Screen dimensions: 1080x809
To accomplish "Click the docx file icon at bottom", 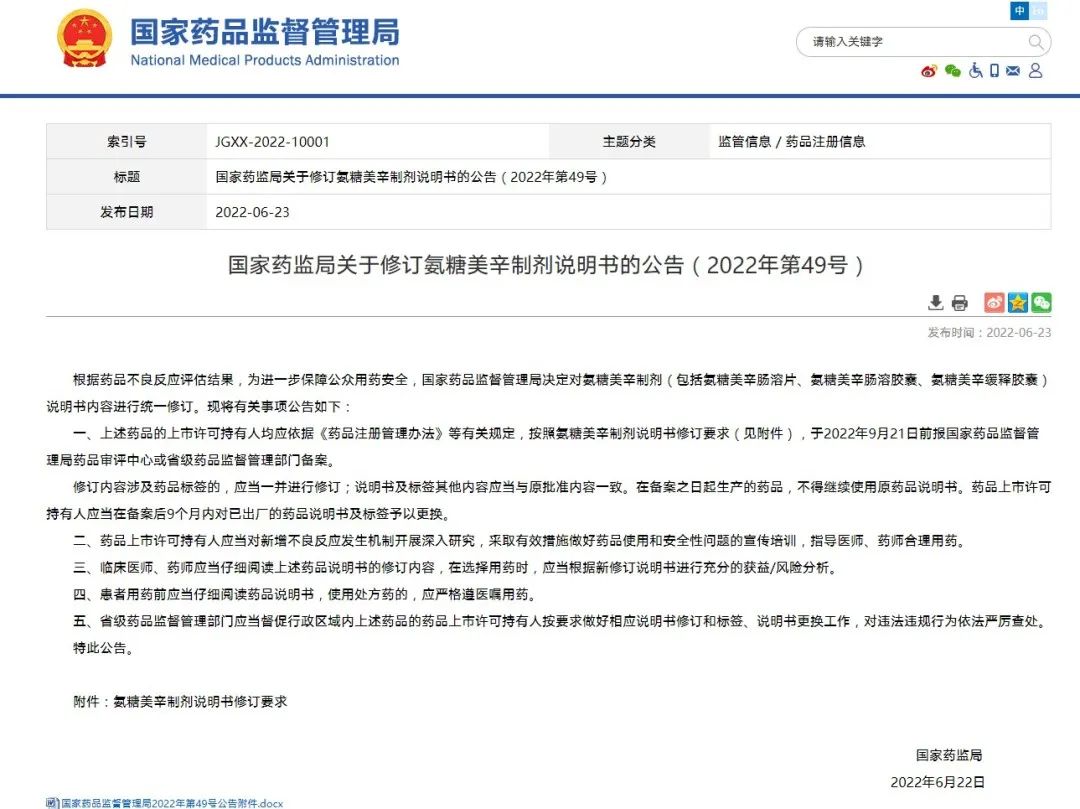I will click(x=52, y=802).
